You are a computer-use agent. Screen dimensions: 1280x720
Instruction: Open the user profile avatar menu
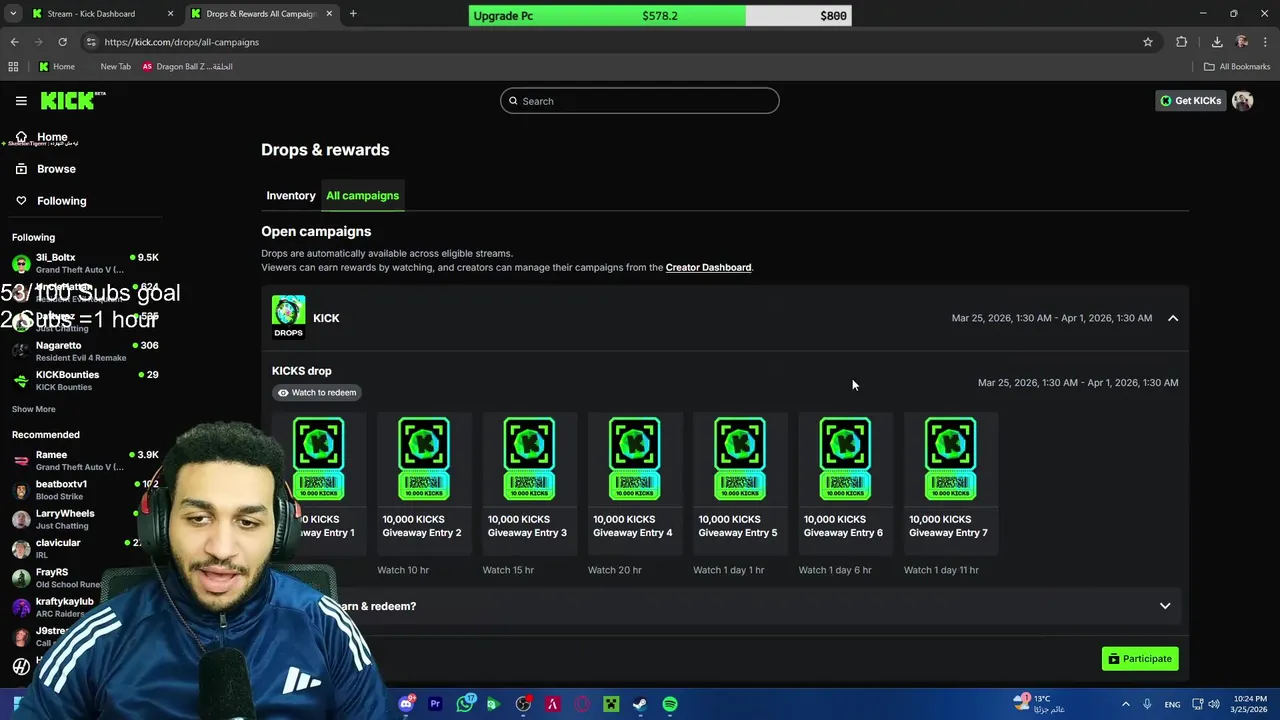1243,101
